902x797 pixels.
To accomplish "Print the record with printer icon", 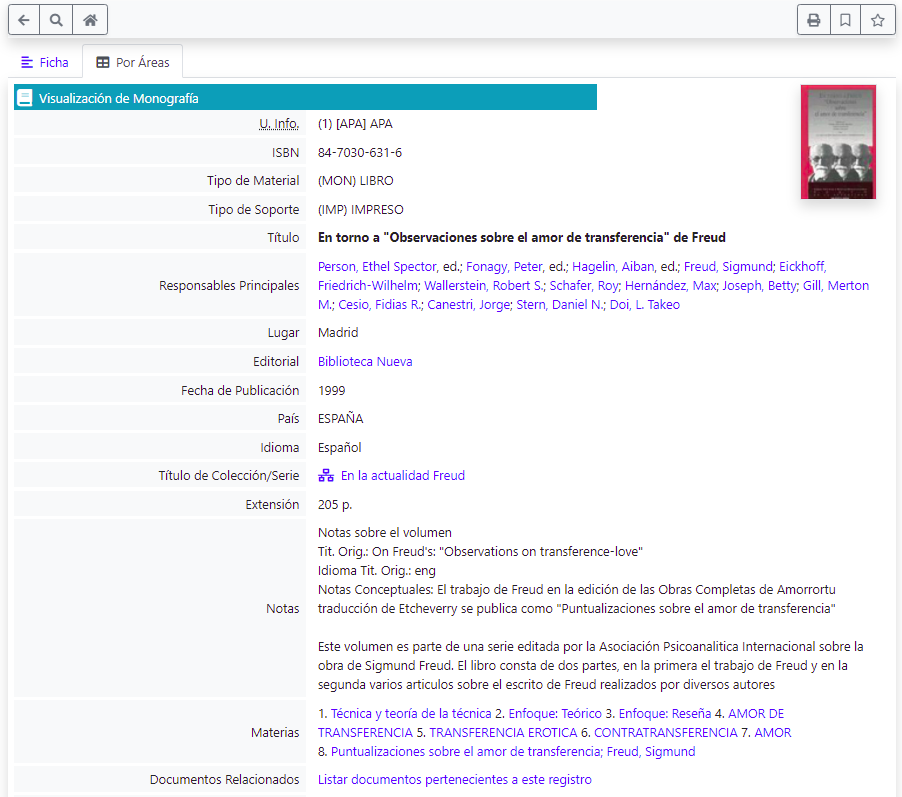I will click(814, 20).
